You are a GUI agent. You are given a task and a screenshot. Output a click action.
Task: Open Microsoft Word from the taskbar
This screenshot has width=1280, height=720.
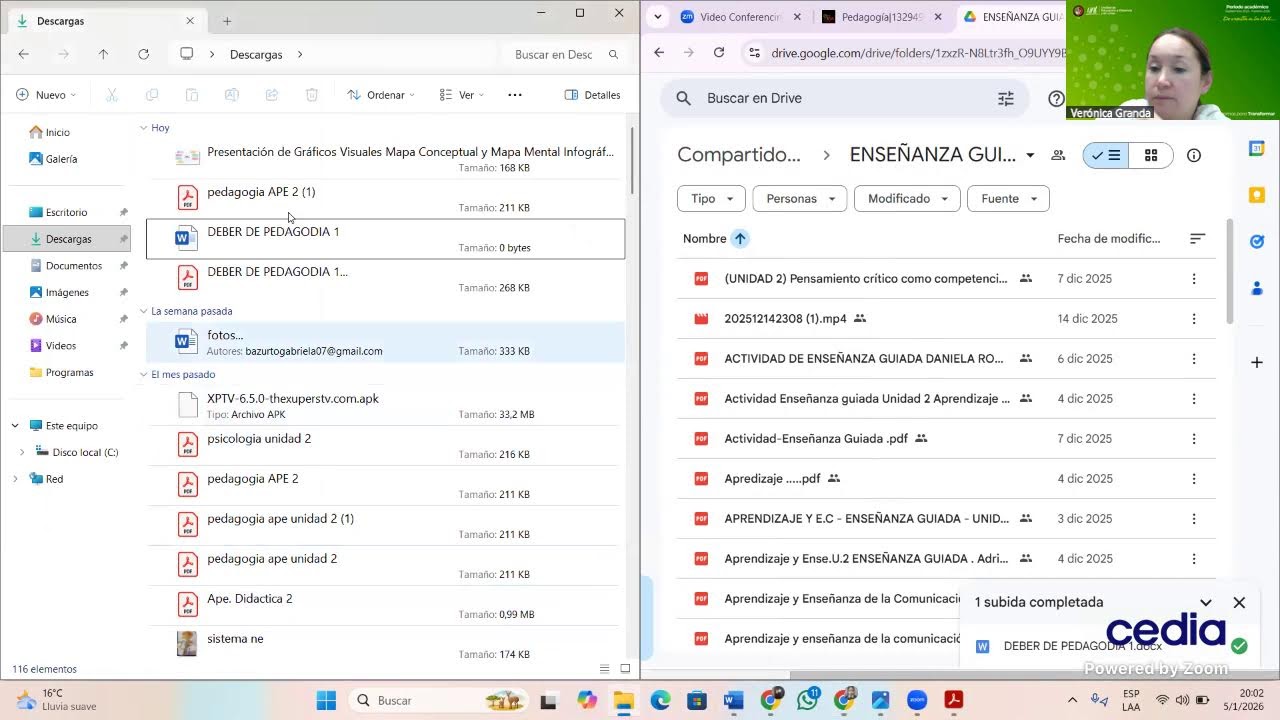click(x=733, y=700)
